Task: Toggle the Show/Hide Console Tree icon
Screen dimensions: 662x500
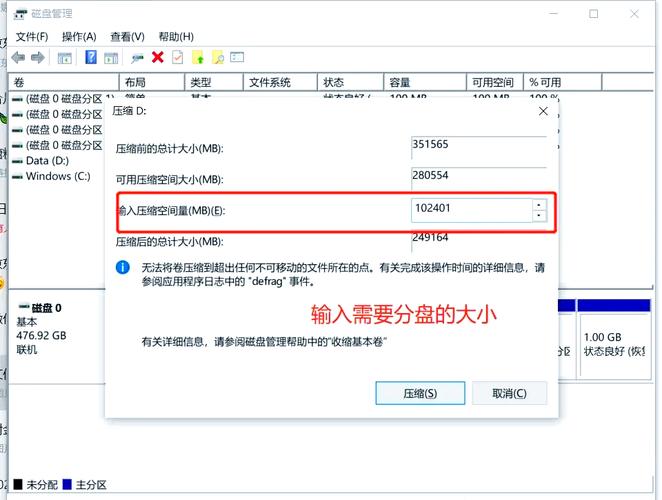Action: click(65, 57)
